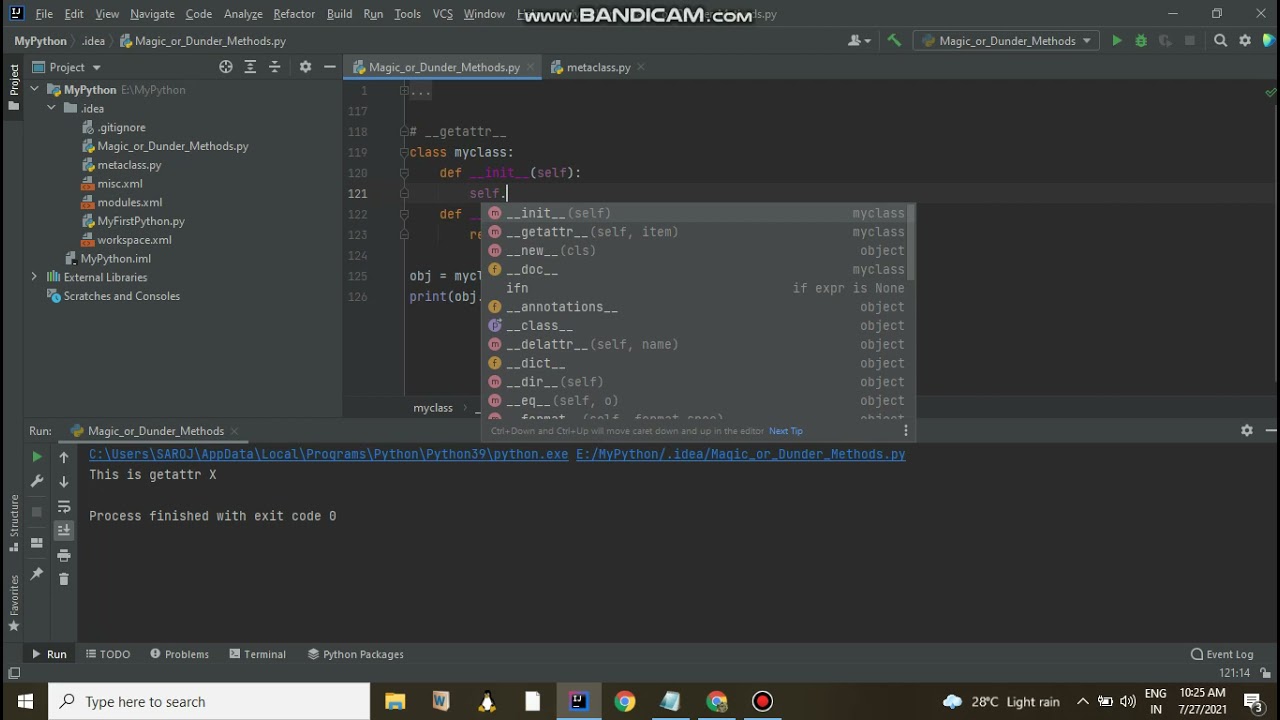
Task: Run with coverage icon in top toolbar
Action: pos(1165,41)
